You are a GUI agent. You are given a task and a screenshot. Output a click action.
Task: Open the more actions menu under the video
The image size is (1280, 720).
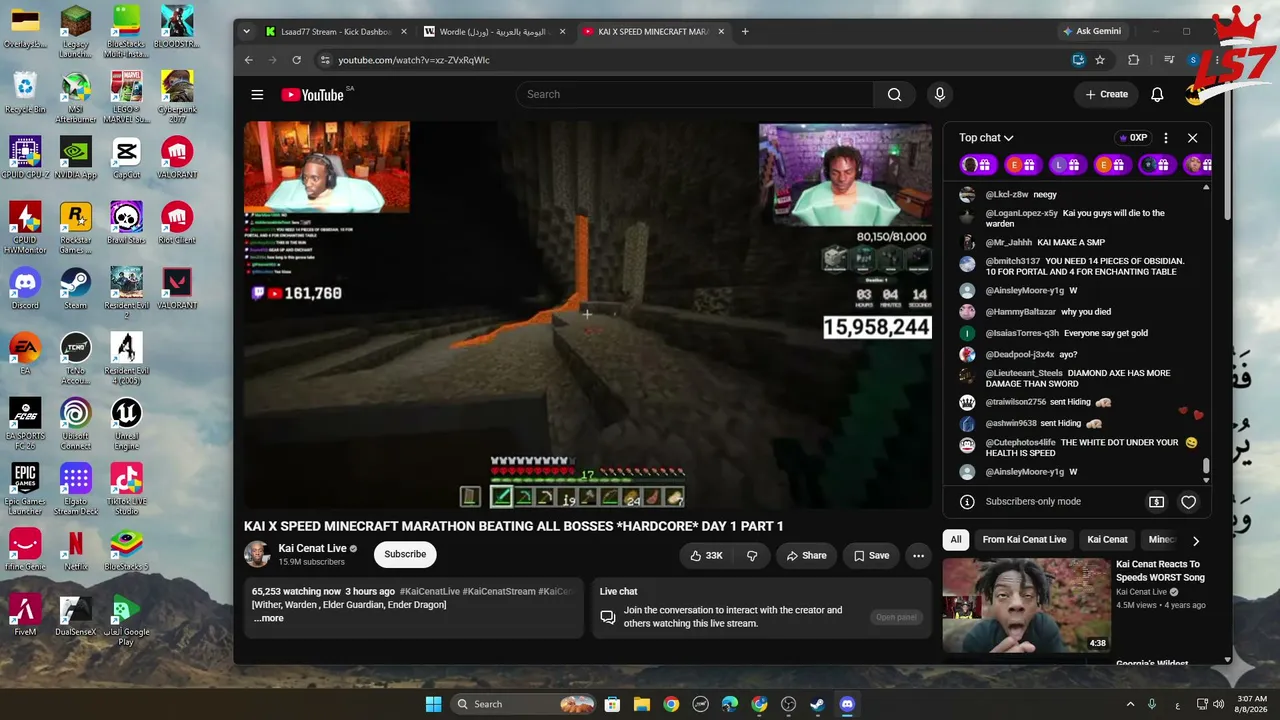point(918,556)
